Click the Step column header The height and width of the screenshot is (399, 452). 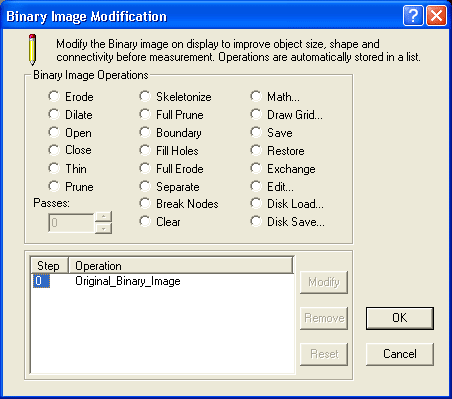[x=49, y=266]
